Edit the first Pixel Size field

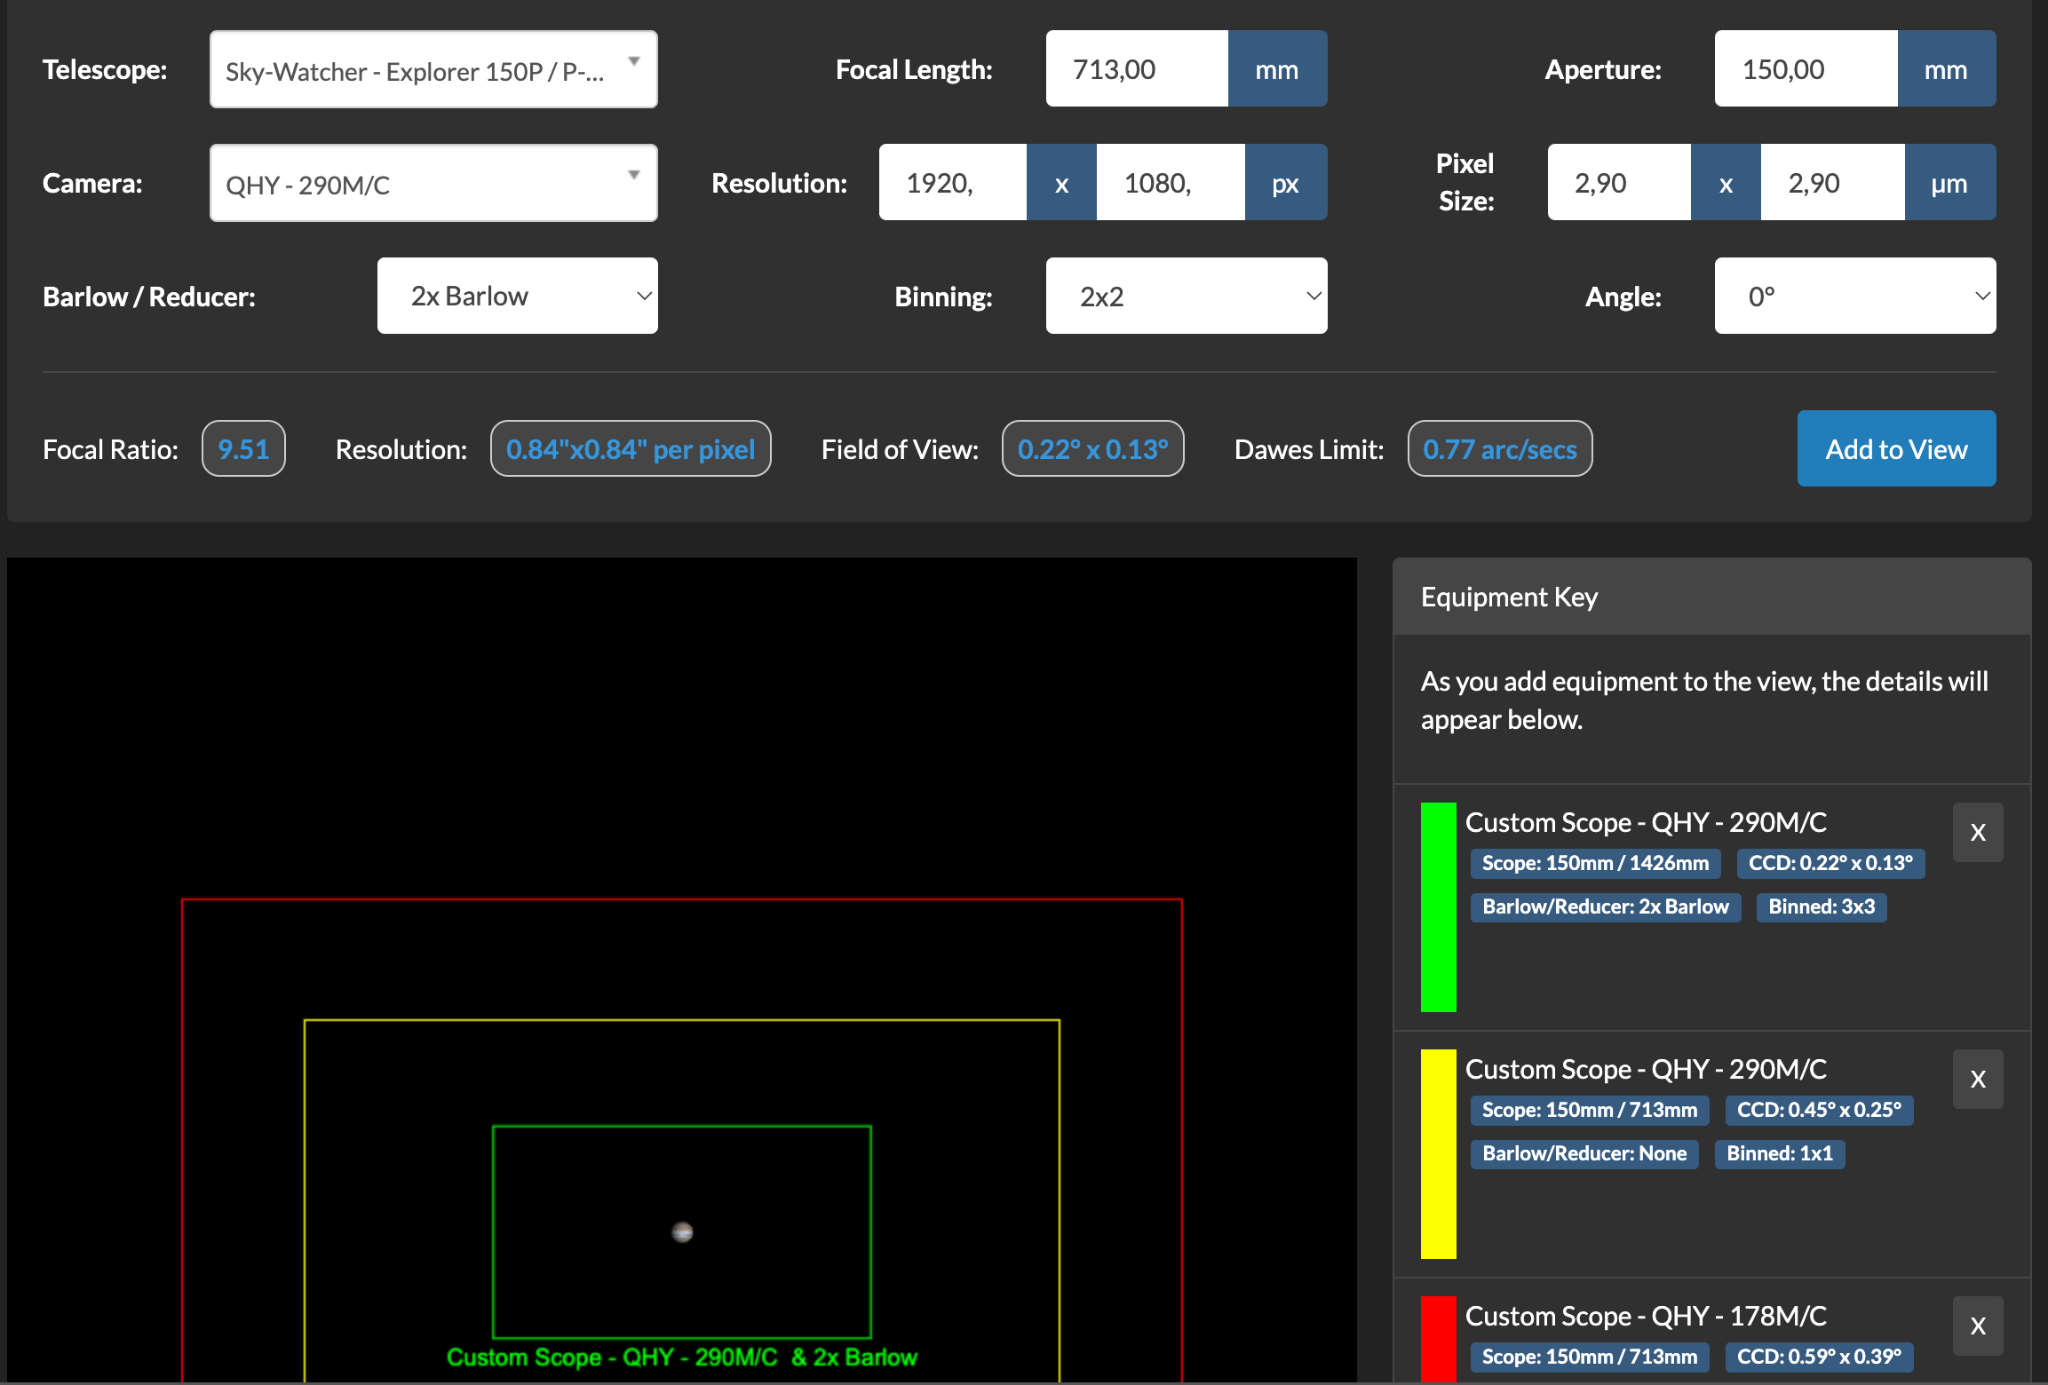(x=1620, y=183)
